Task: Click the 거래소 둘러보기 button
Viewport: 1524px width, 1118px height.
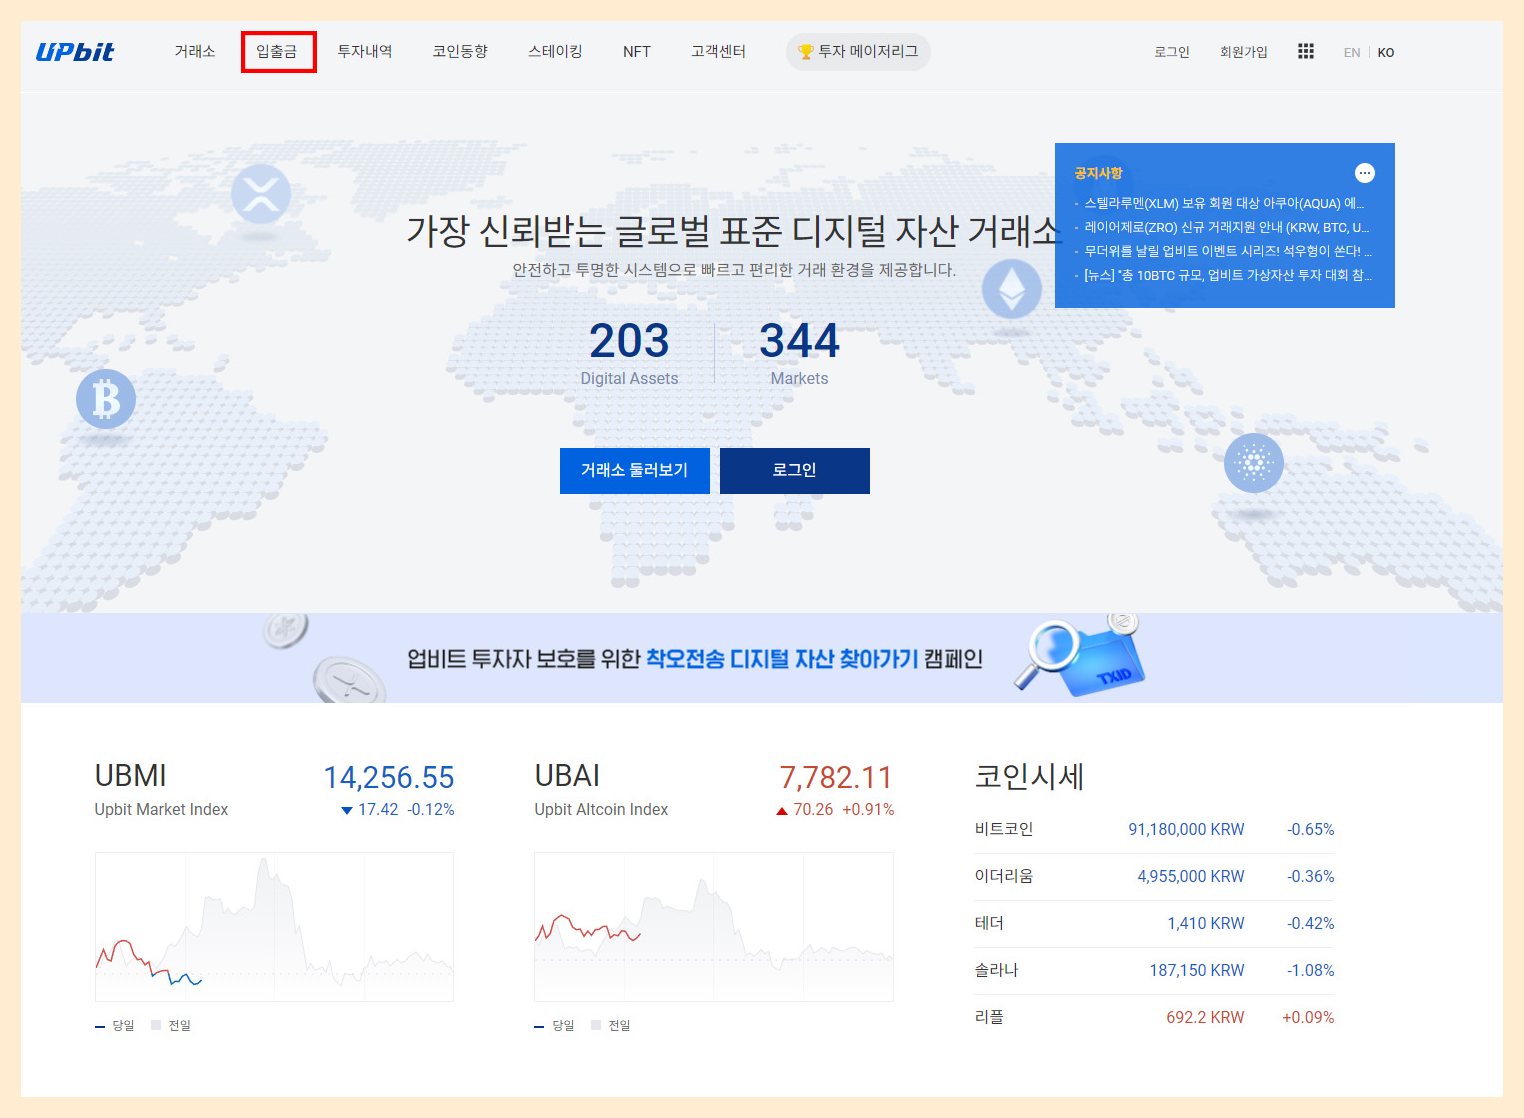Action: [x=635, y=471]
